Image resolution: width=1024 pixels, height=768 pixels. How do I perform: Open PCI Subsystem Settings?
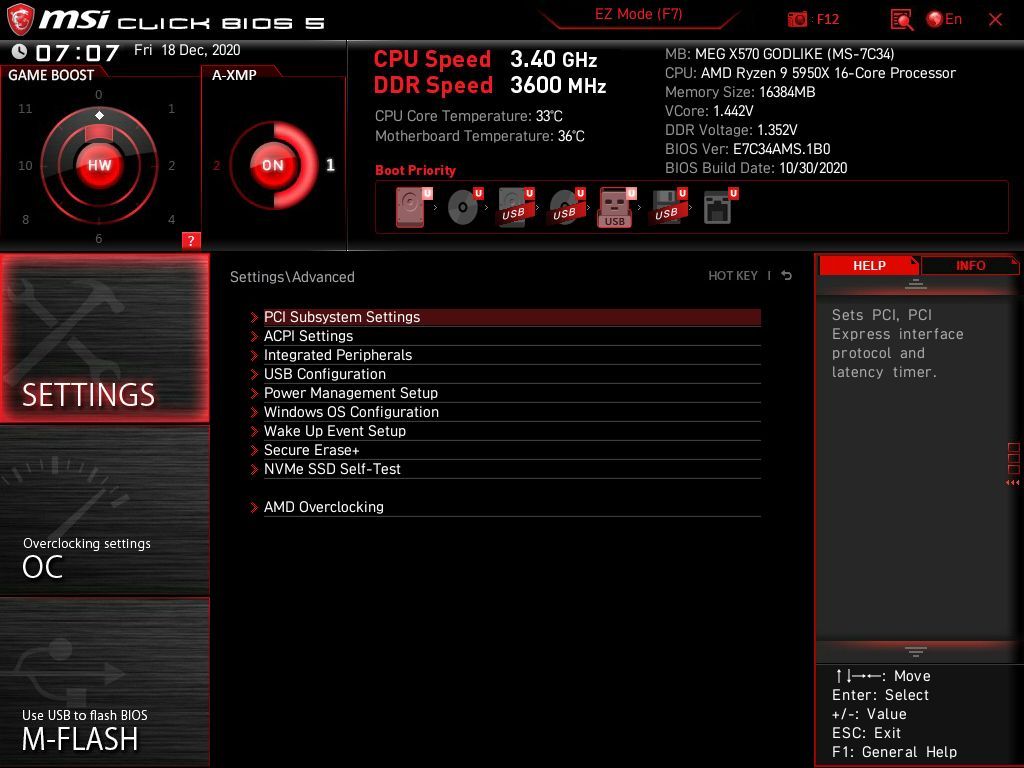click(x=512, y=317)
